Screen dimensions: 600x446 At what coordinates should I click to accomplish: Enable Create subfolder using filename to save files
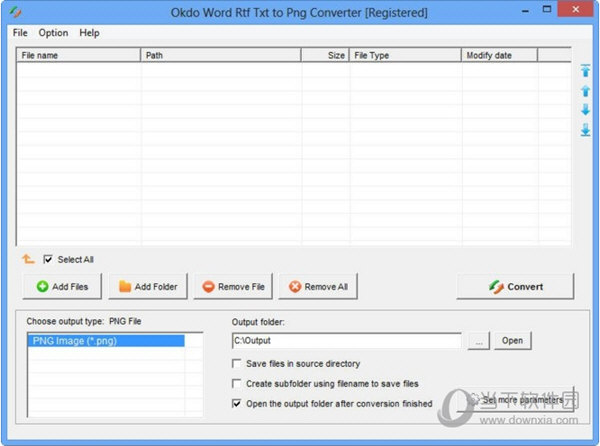236,383
